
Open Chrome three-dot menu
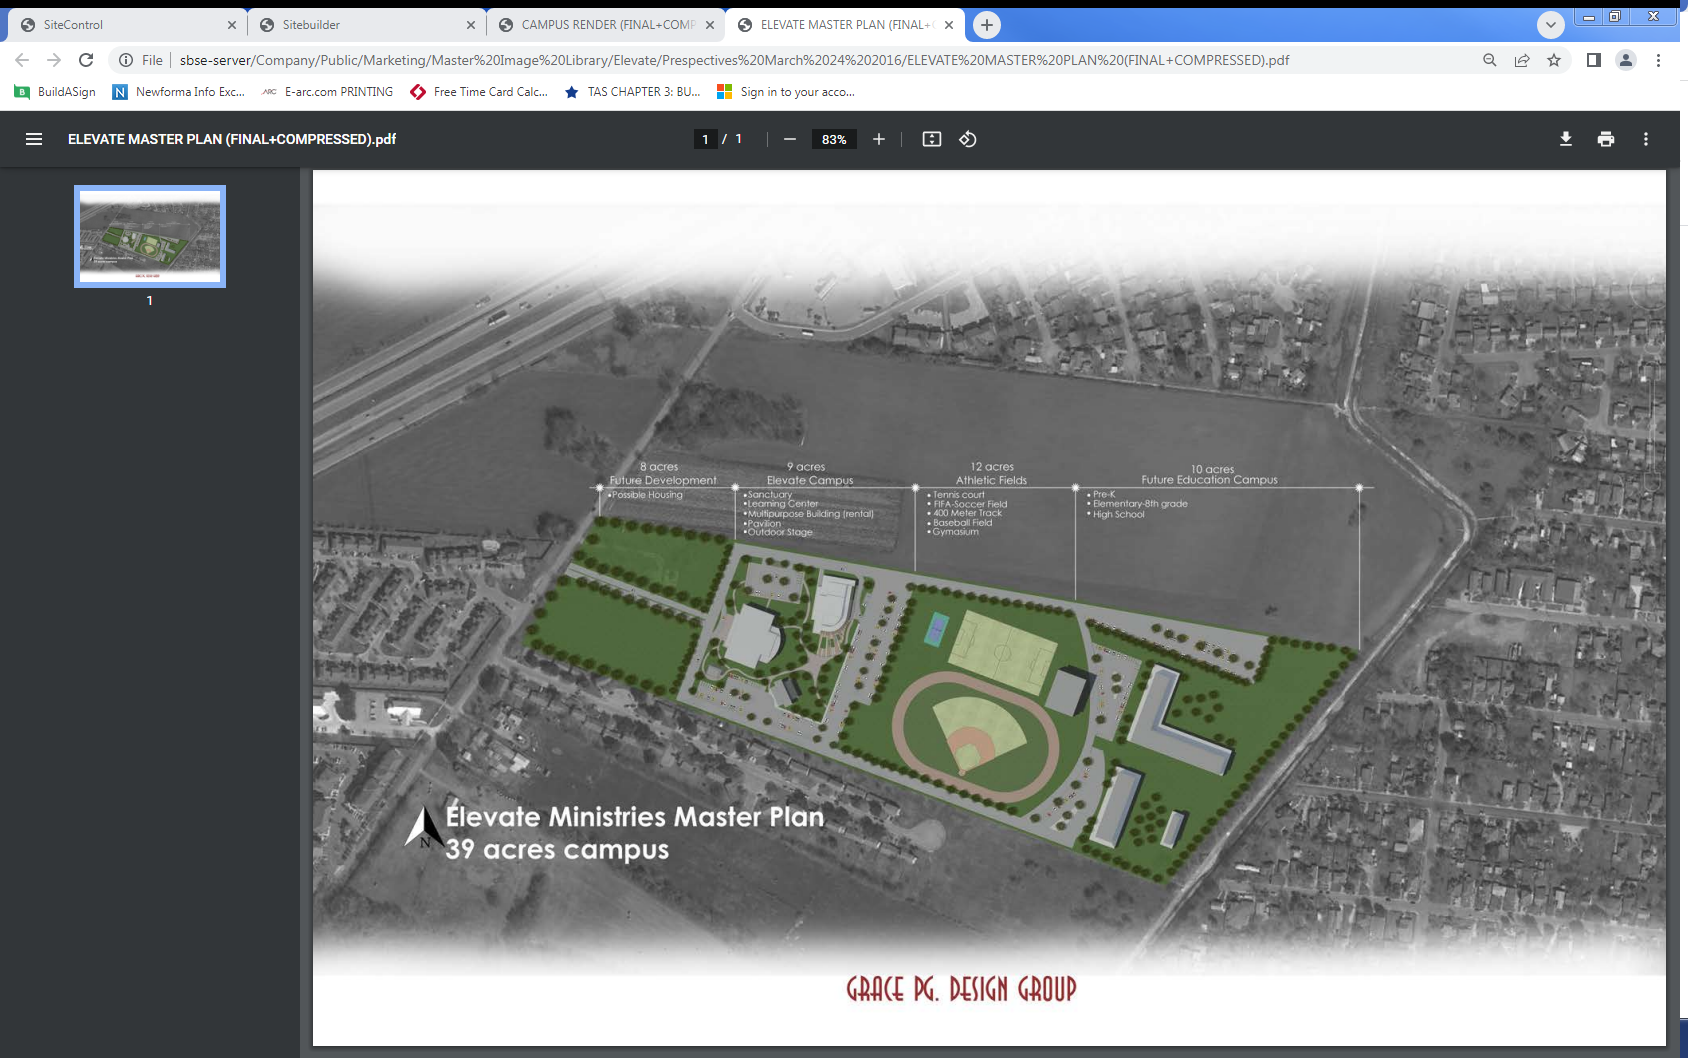(1658, 60)
